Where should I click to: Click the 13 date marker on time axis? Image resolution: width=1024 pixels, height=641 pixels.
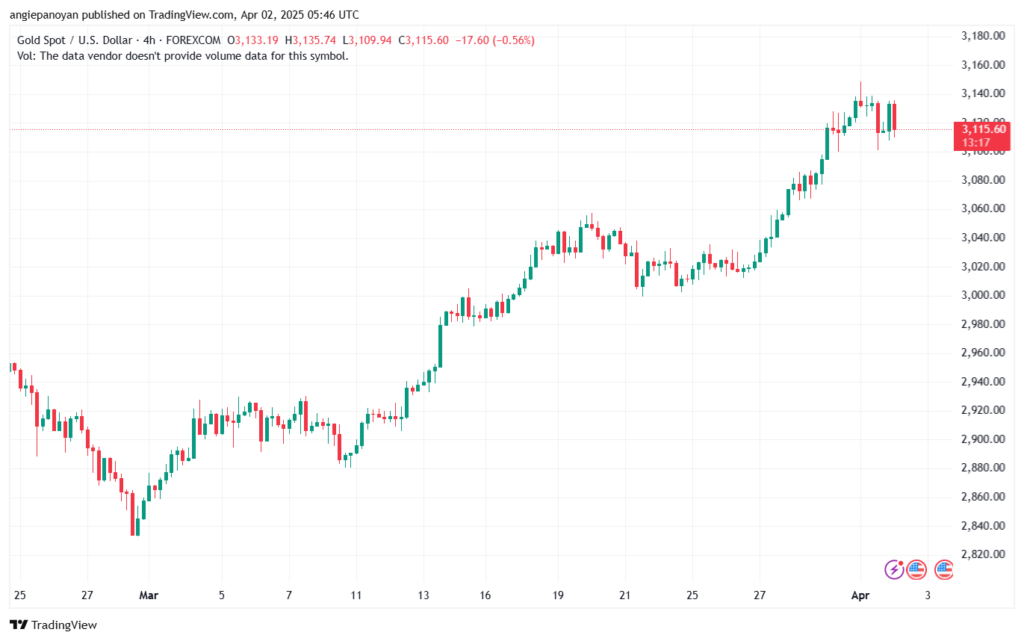[424, 596]
